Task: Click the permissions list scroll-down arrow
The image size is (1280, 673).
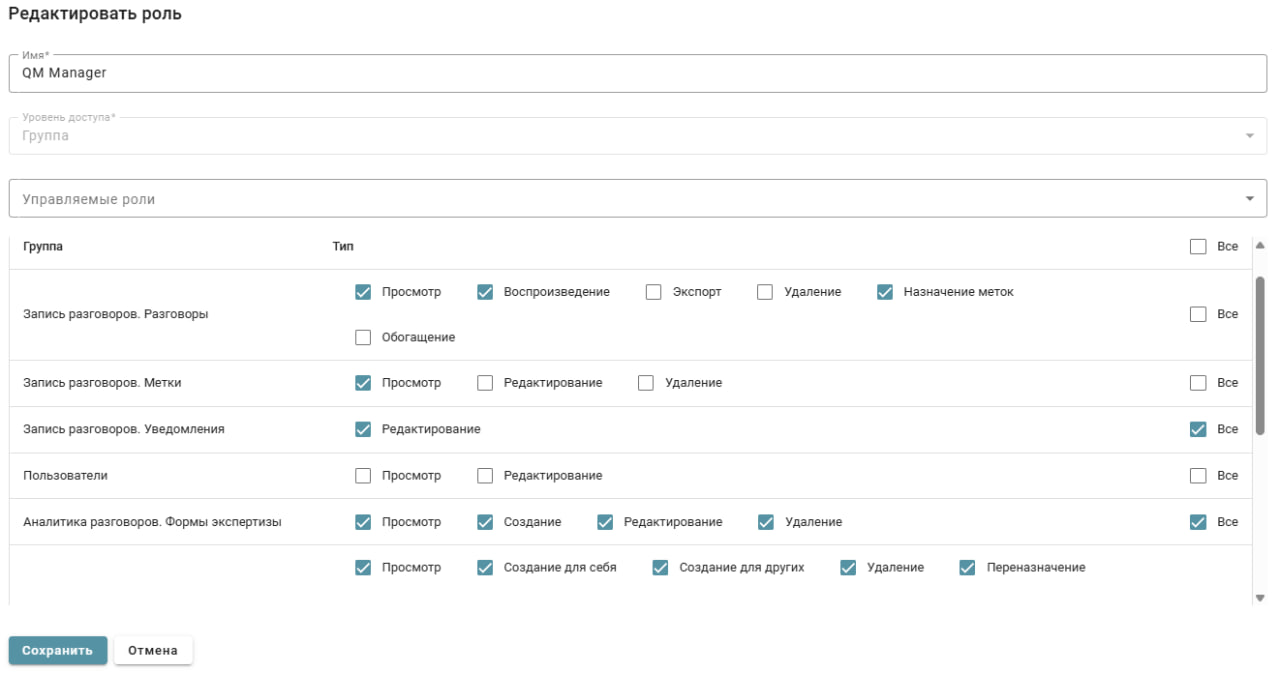Action: [x=1259, y=598]
